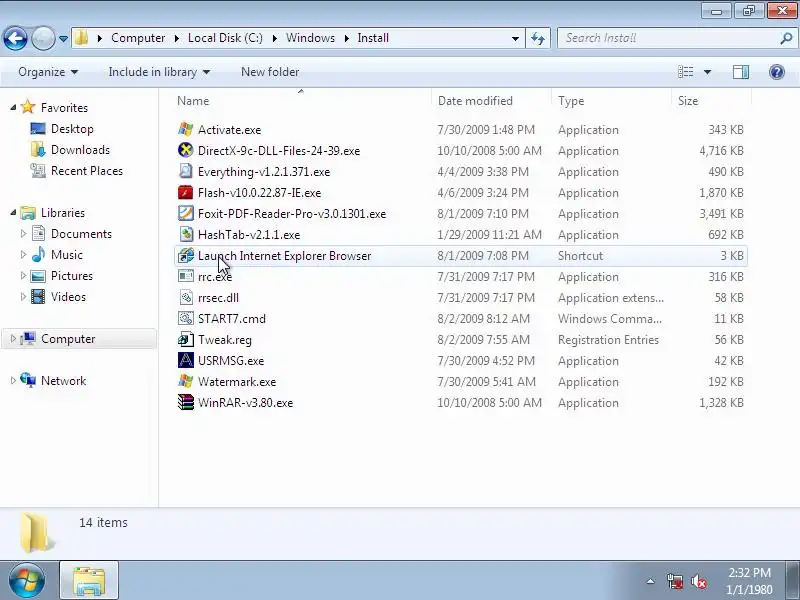Sort by the Name column header

(x=301, y=101)
